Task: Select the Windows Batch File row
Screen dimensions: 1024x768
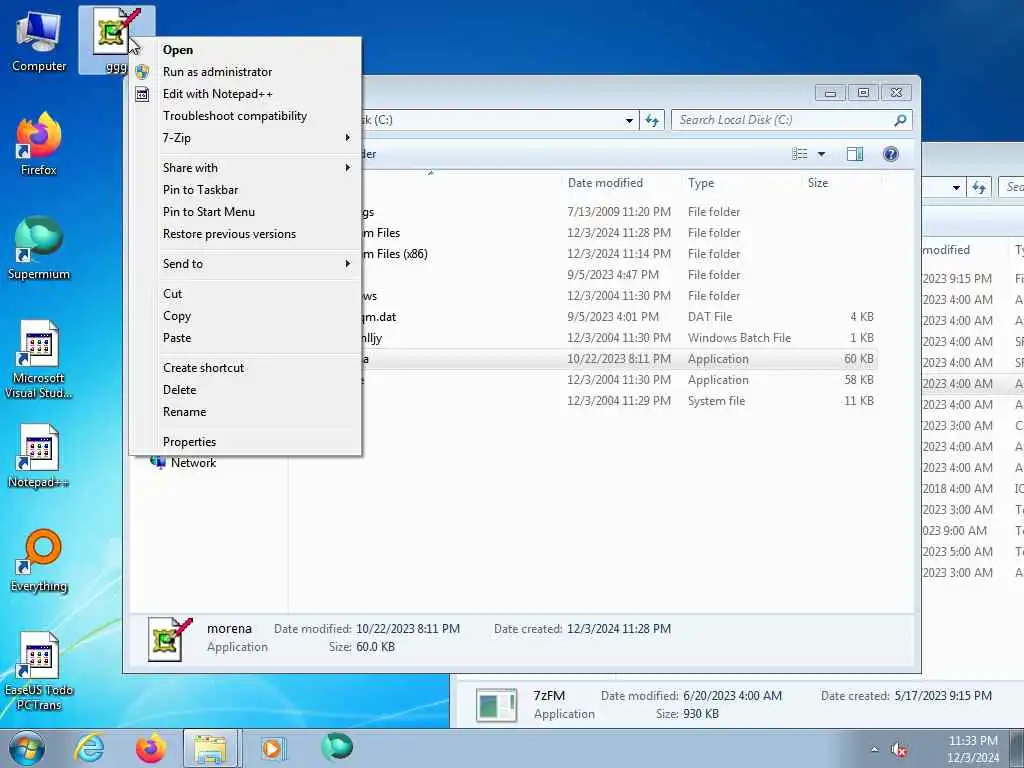Action: pos(618,338)
